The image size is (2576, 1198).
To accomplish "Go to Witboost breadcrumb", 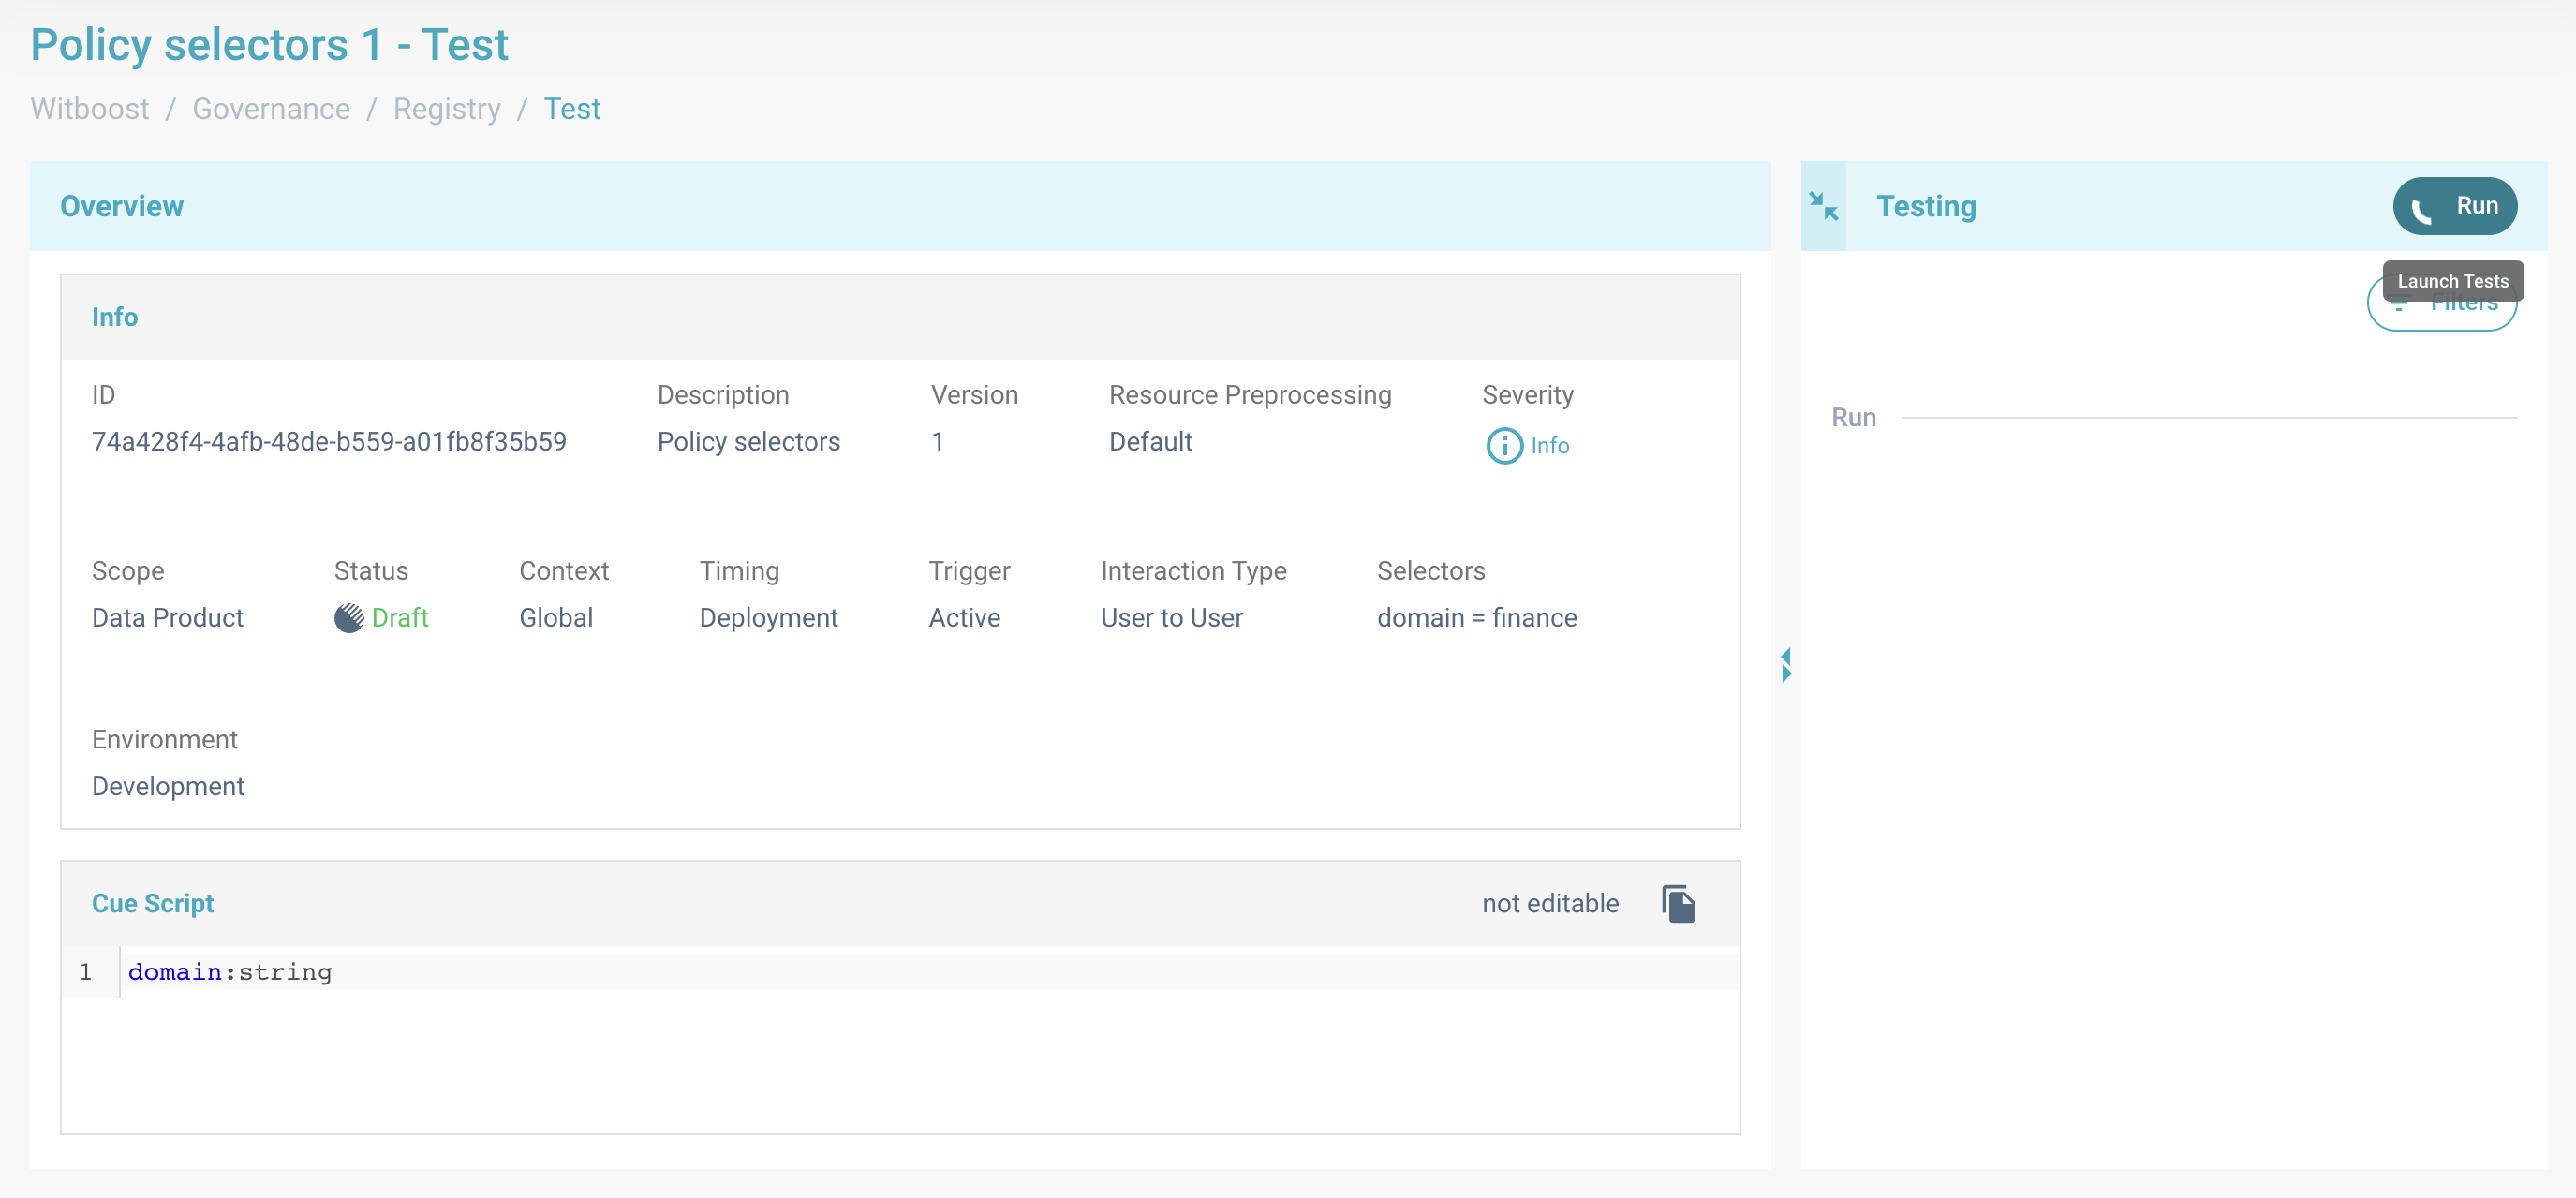I will click(x=89, y=109).
